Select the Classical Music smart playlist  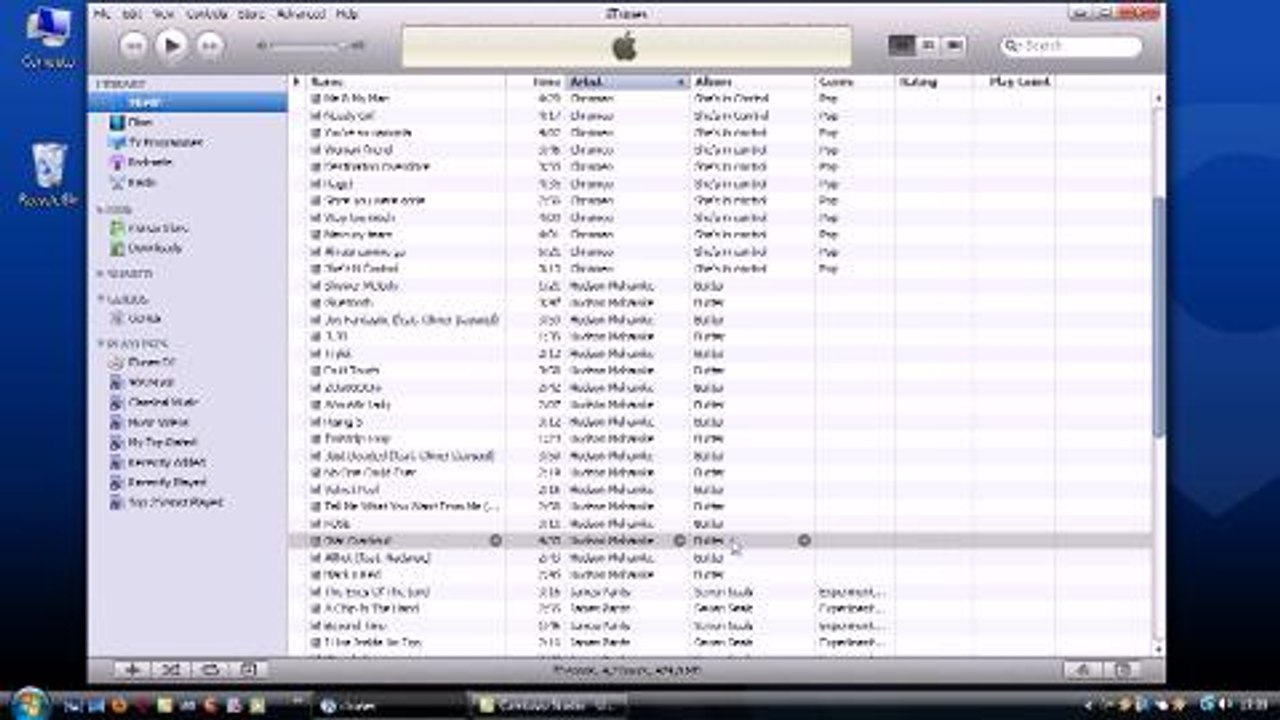pyautogui.click(x=163, y=402)
